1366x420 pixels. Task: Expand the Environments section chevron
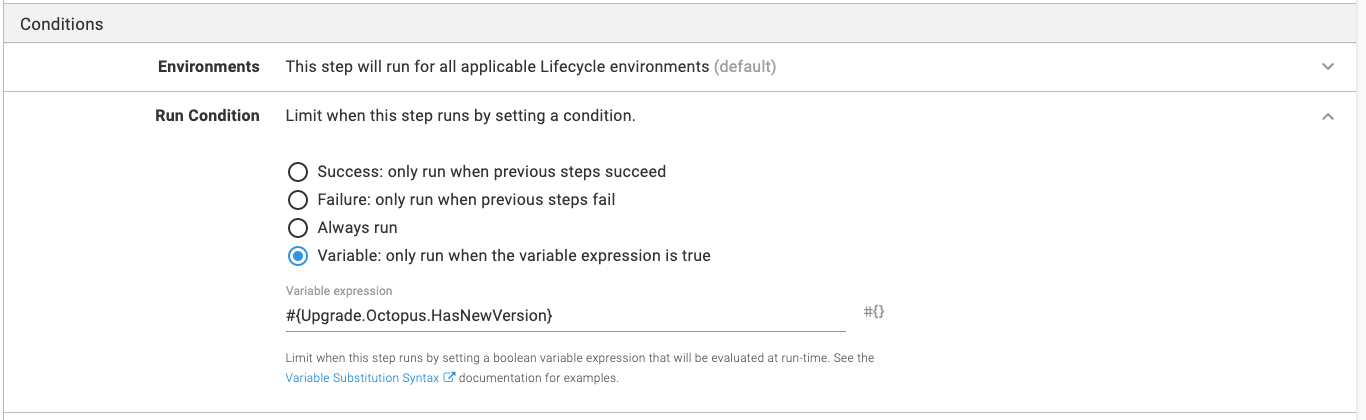click(x=1328, y=67)
